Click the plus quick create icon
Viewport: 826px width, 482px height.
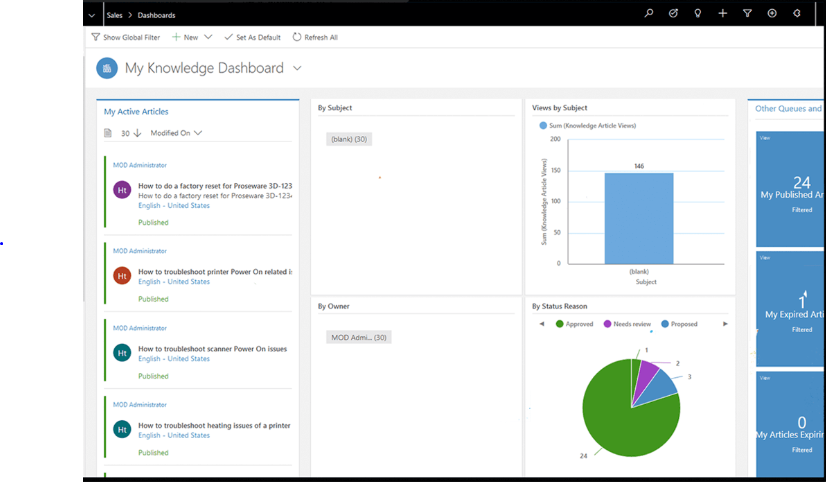[723, 13]
